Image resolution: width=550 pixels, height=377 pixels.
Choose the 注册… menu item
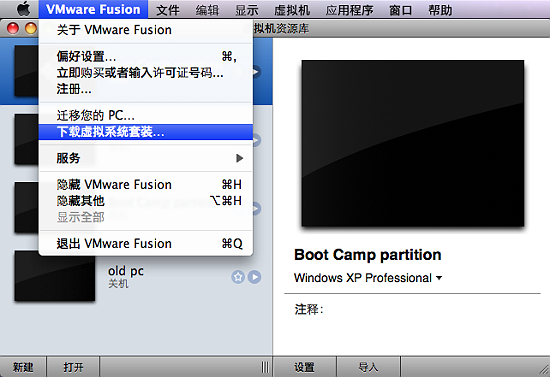pyautogui.click(x=146, y=89)
